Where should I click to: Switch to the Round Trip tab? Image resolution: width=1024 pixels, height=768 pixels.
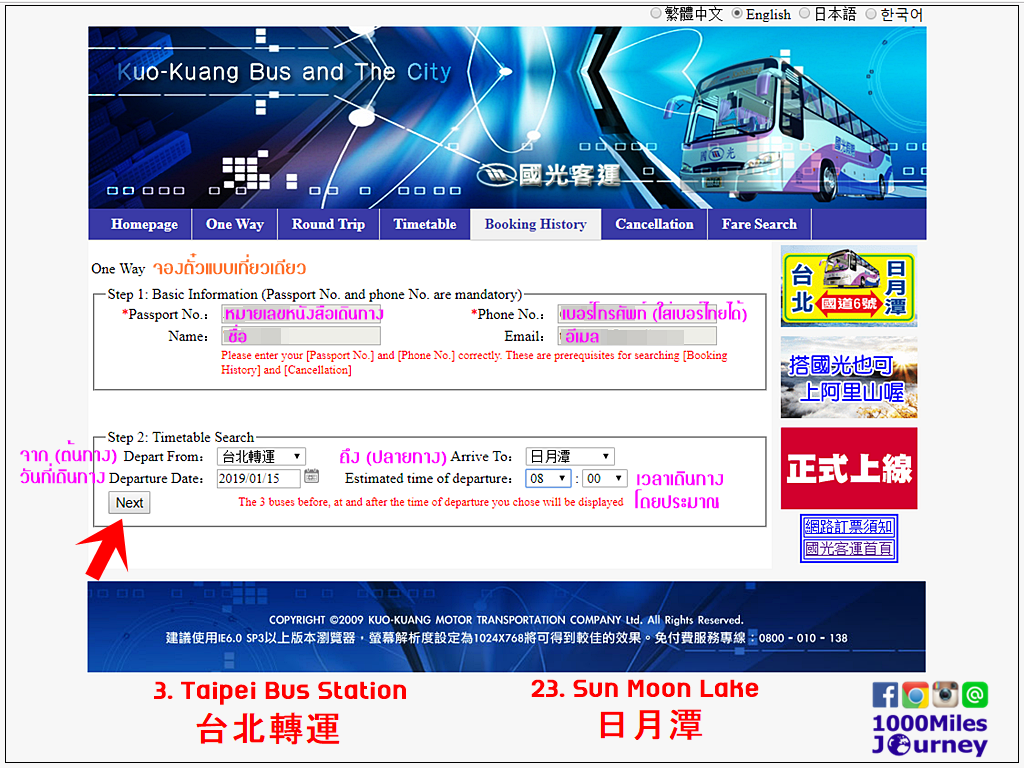coord(328,224)
